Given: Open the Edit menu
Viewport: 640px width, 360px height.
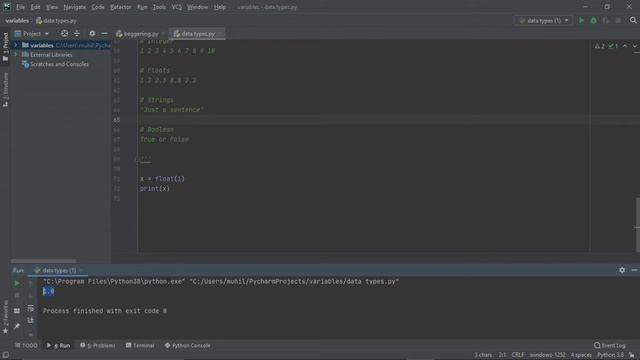Looking at the screenshot, I should (x=36, y=7).
